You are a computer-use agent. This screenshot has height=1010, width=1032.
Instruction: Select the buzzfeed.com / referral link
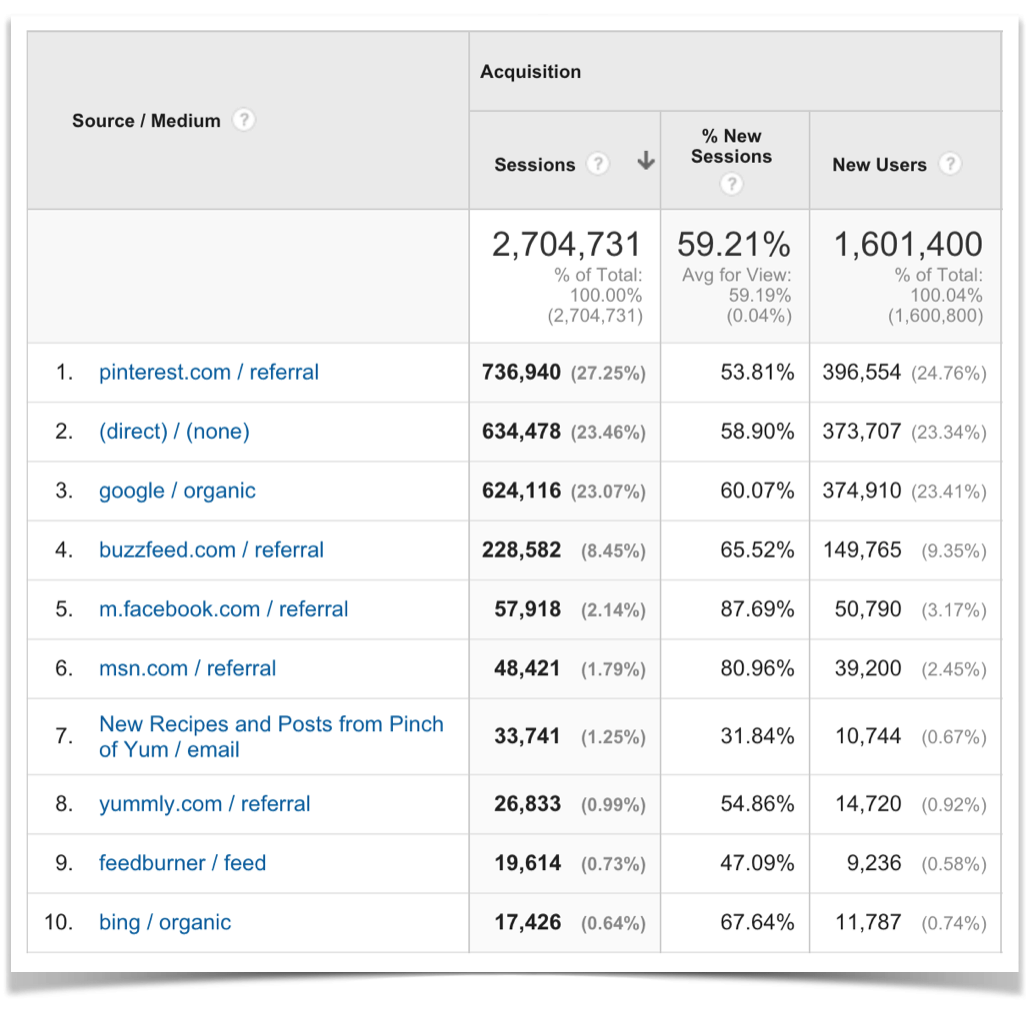coord(211,550)
